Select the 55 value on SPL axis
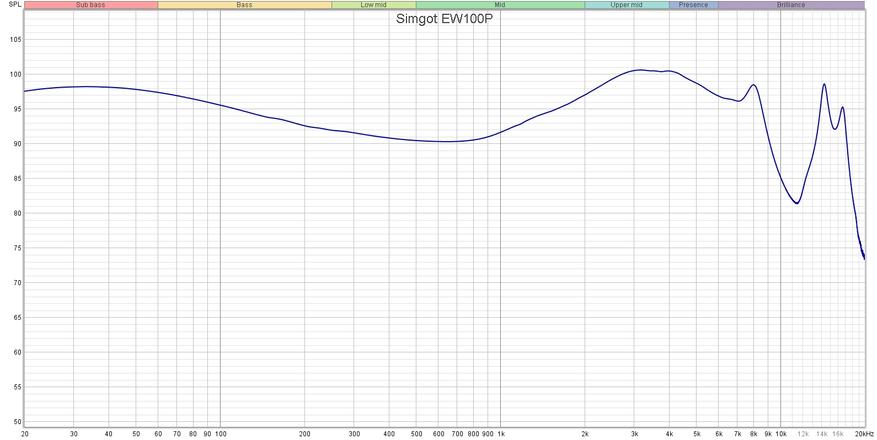 [x=17, y=387]
